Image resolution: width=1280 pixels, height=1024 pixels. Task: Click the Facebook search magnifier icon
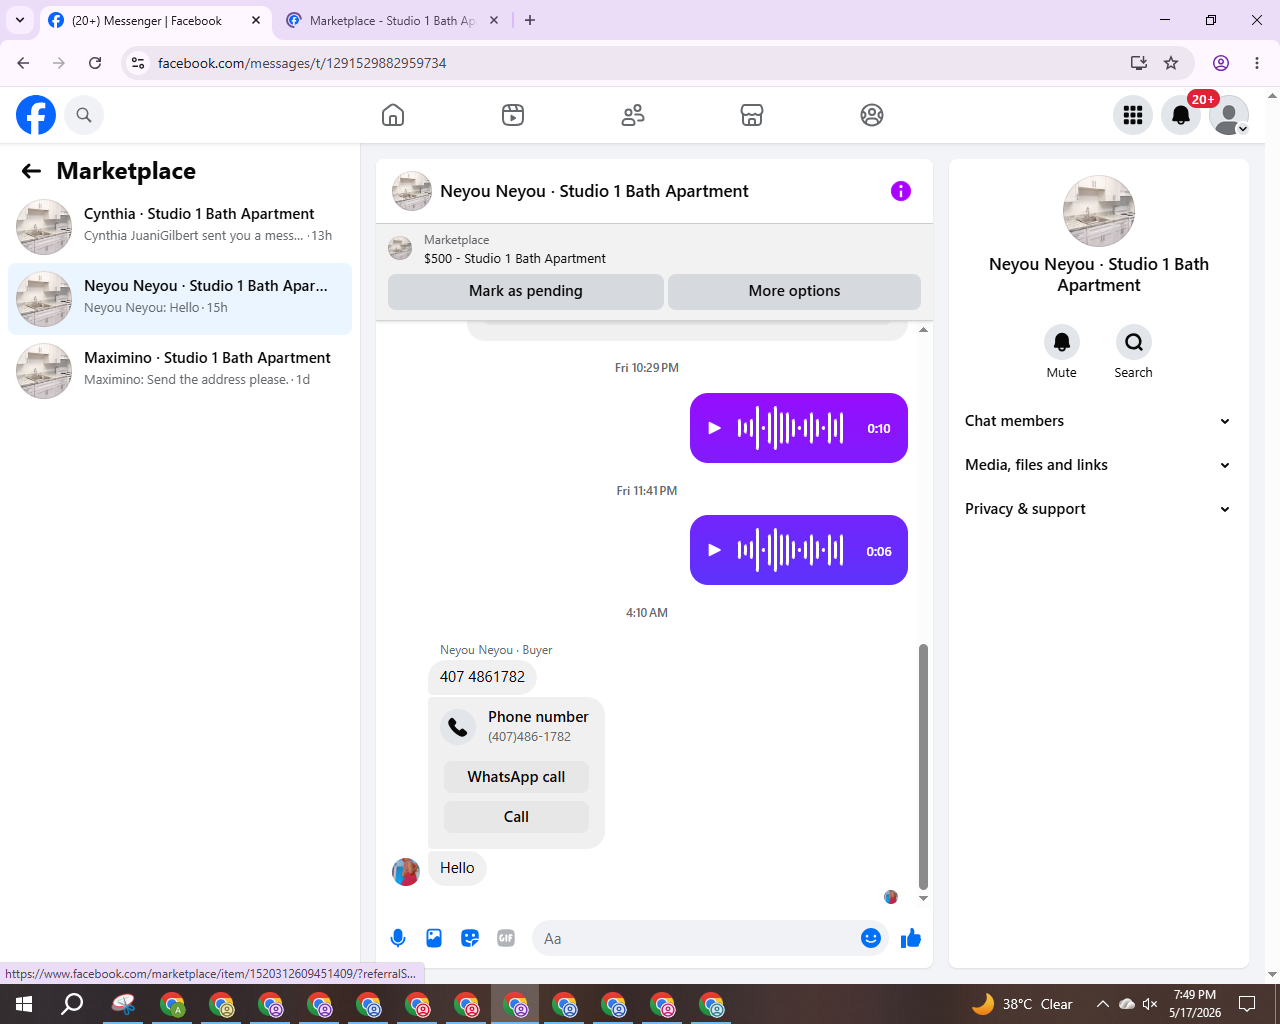coord(84,115)
